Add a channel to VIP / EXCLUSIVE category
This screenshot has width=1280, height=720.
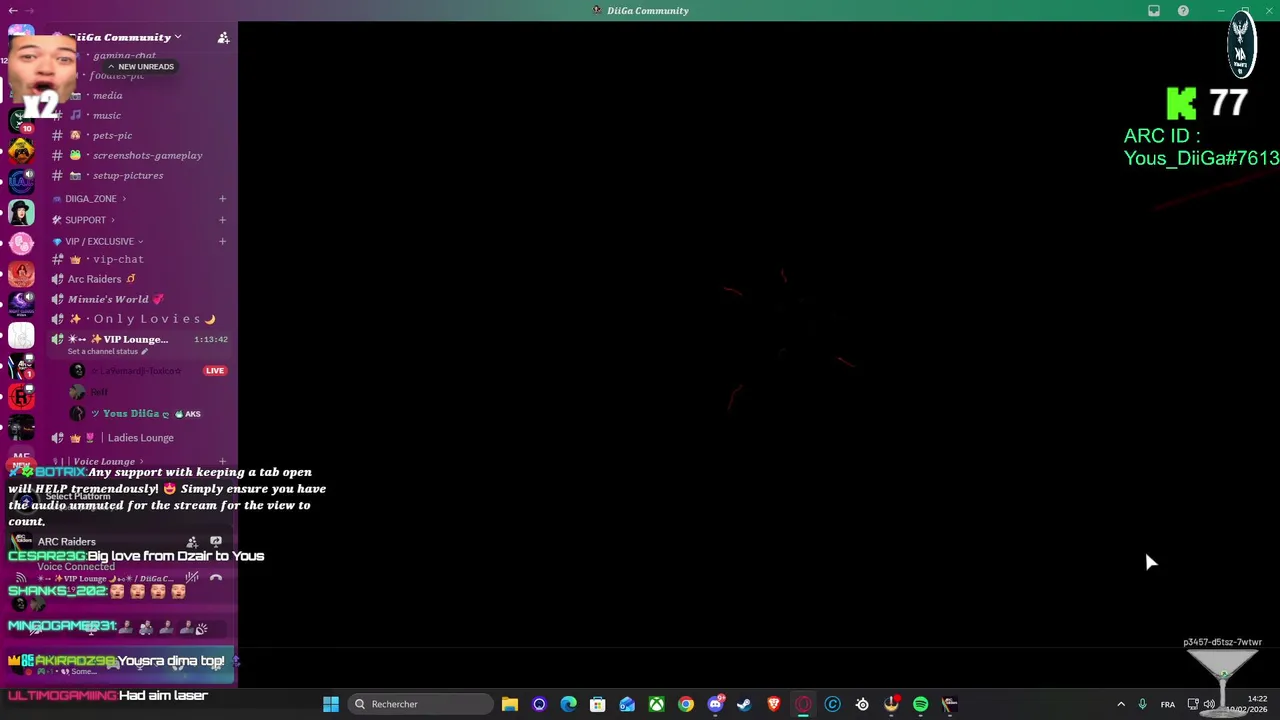click(222, 241)
